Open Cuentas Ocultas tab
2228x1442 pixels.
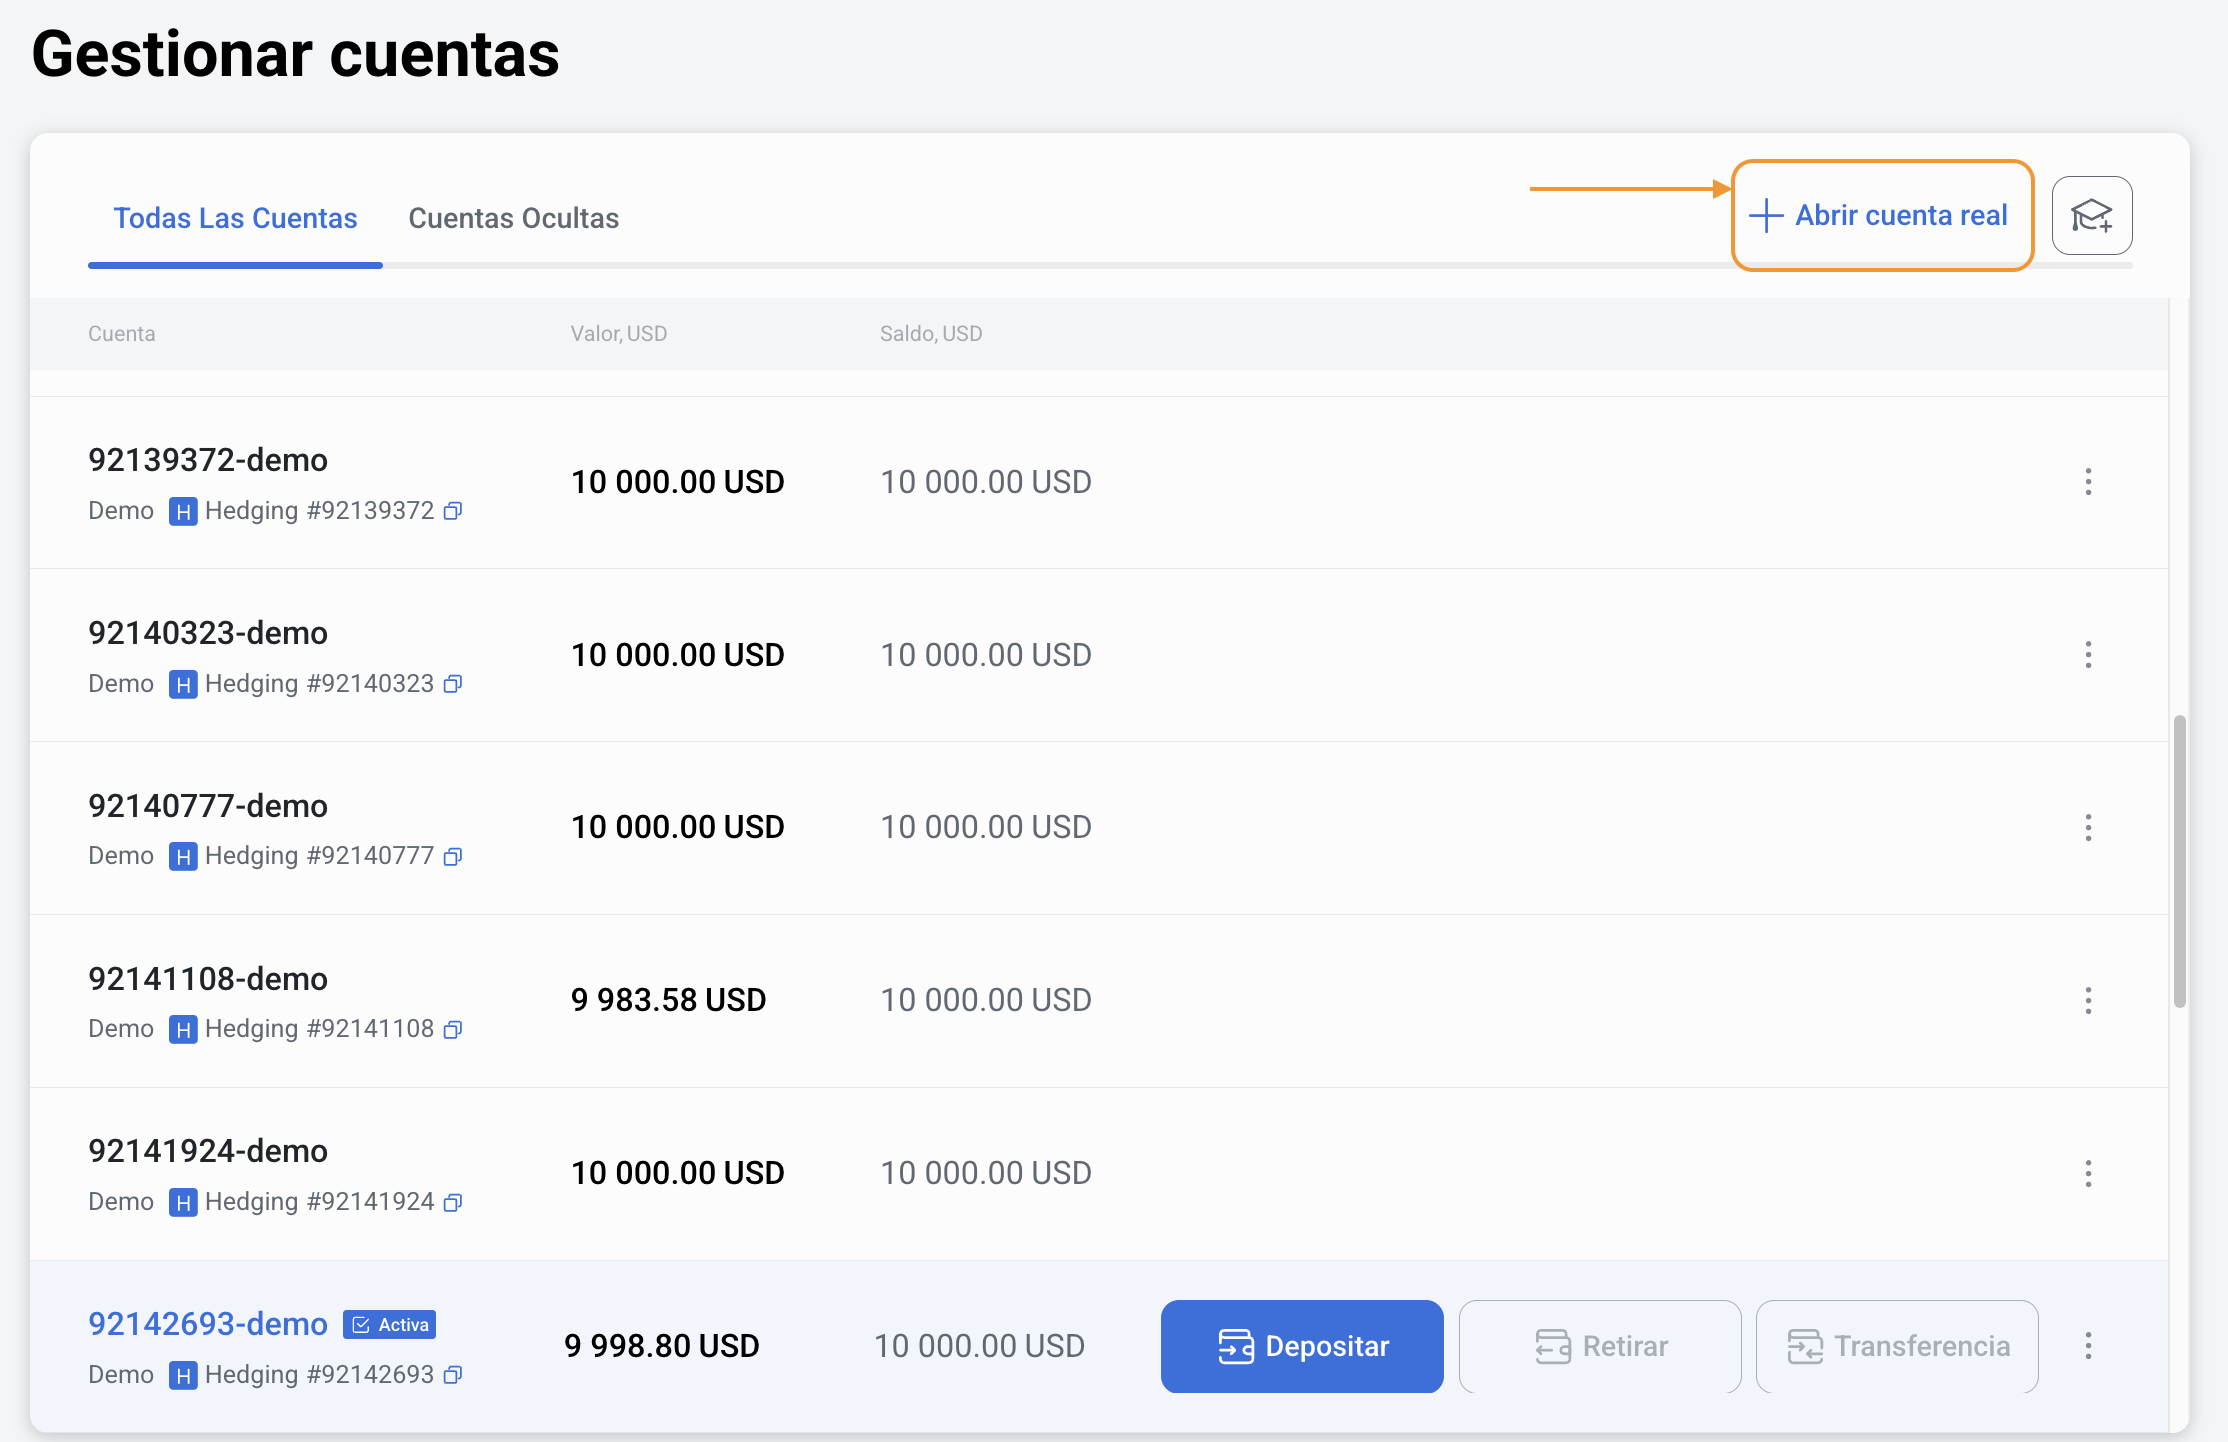tap(513, 218)
